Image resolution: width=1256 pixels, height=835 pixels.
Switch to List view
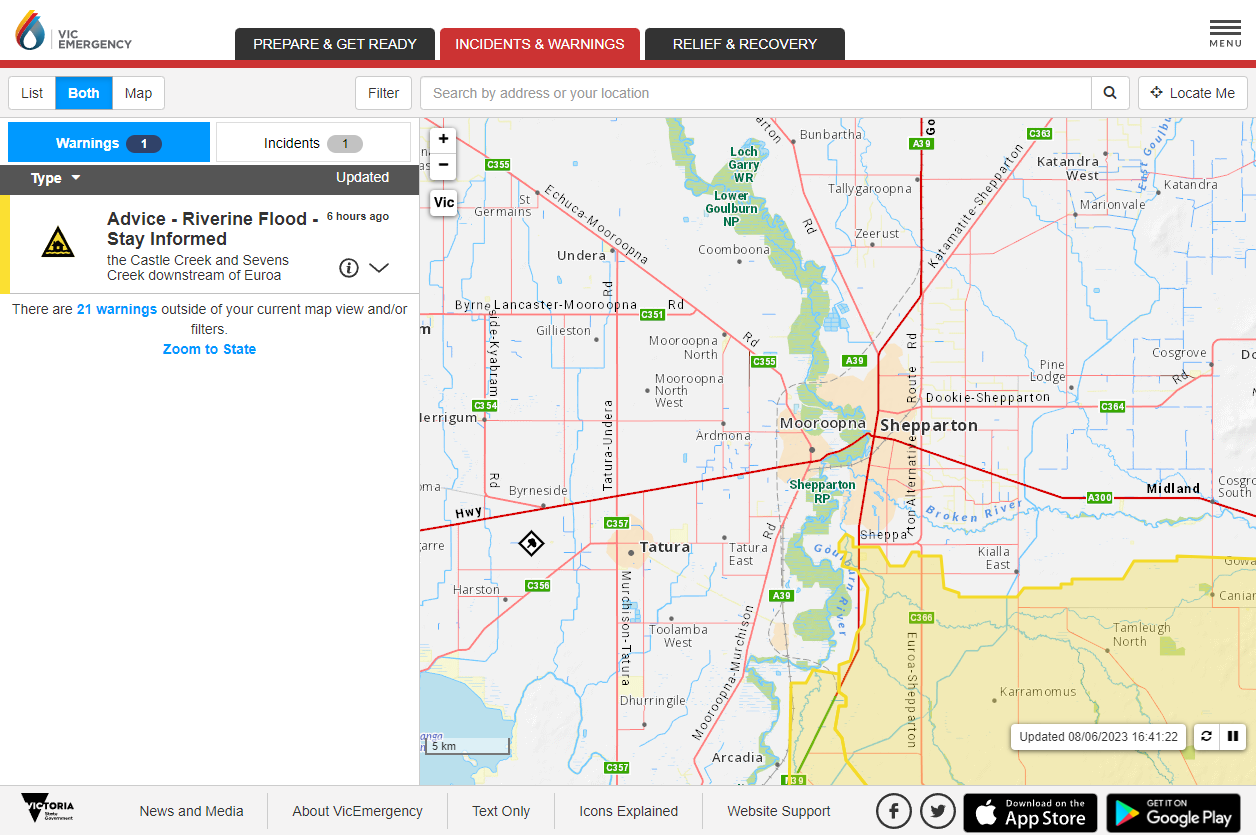32,93
